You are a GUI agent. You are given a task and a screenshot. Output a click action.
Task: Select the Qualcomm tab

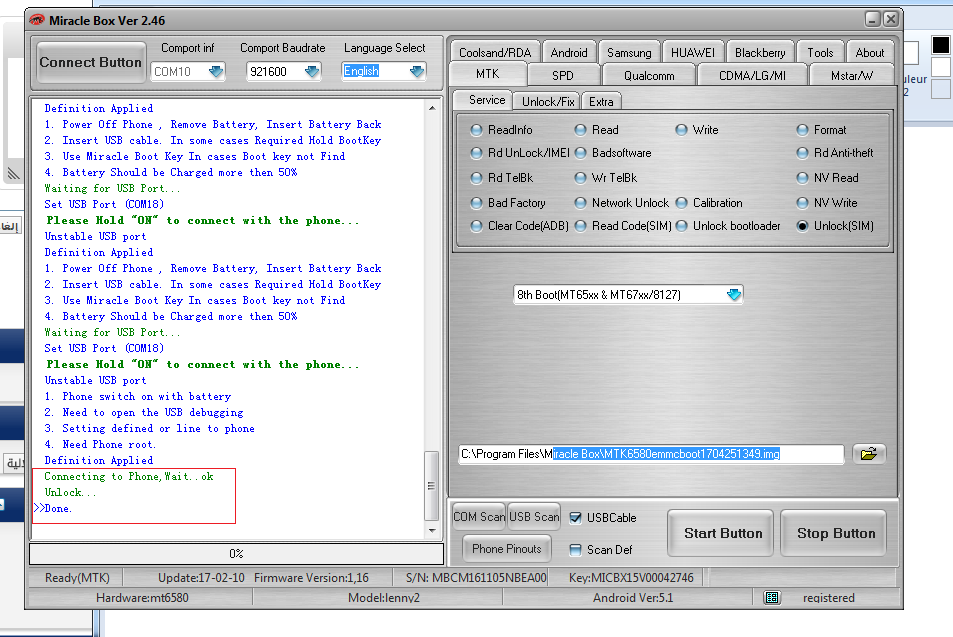[649, 75]
